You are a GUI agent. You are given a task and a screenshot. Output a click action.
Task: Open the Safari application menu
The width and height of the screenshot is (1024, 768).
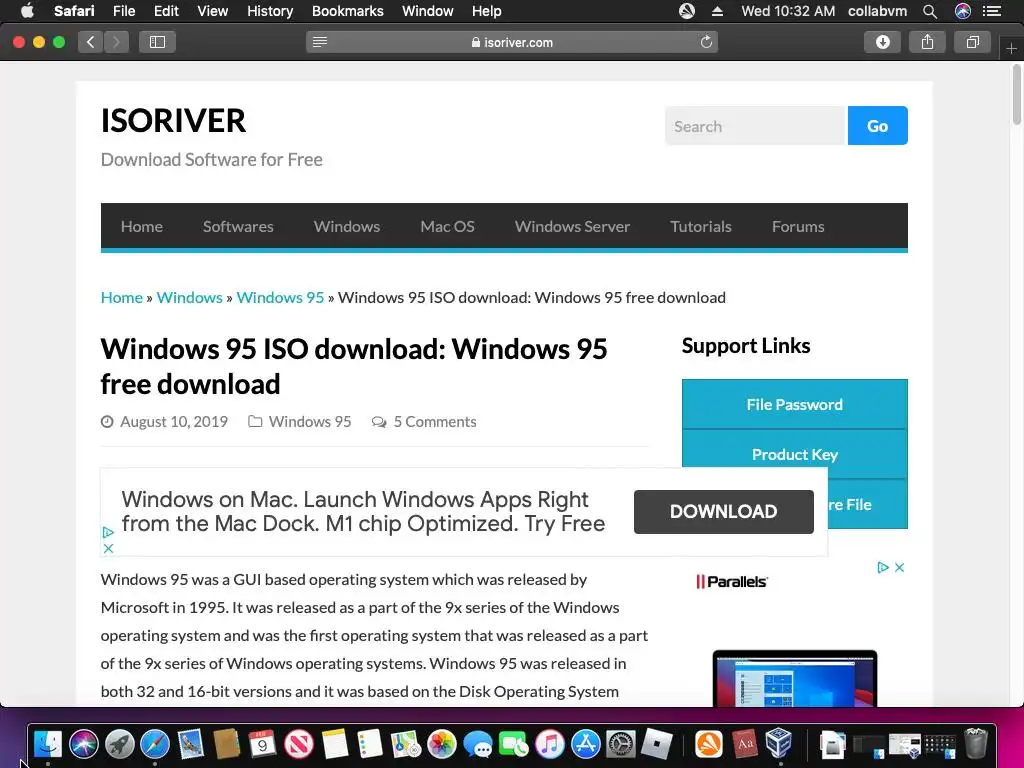coord(74,11)
